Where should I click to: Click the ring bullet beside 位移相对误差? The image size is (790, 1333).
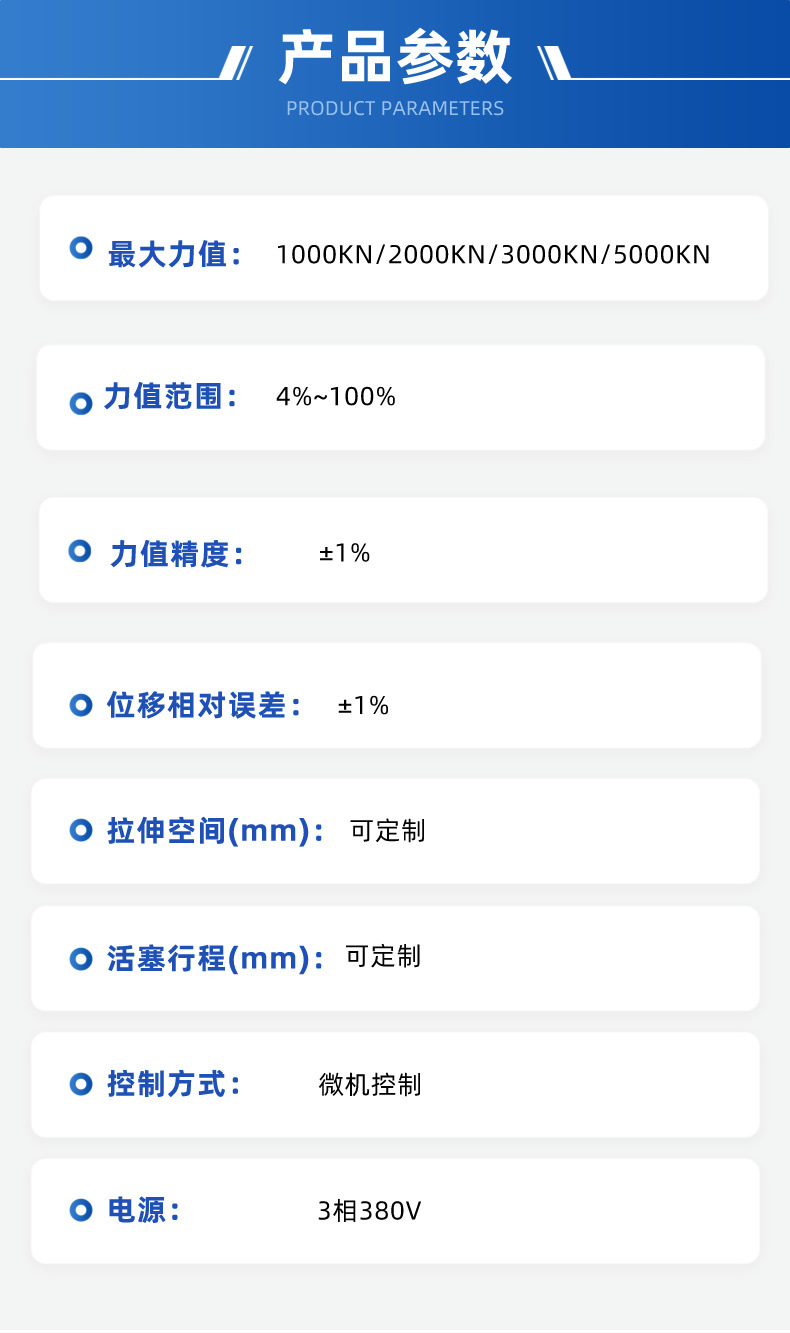[x=81, y=705]
